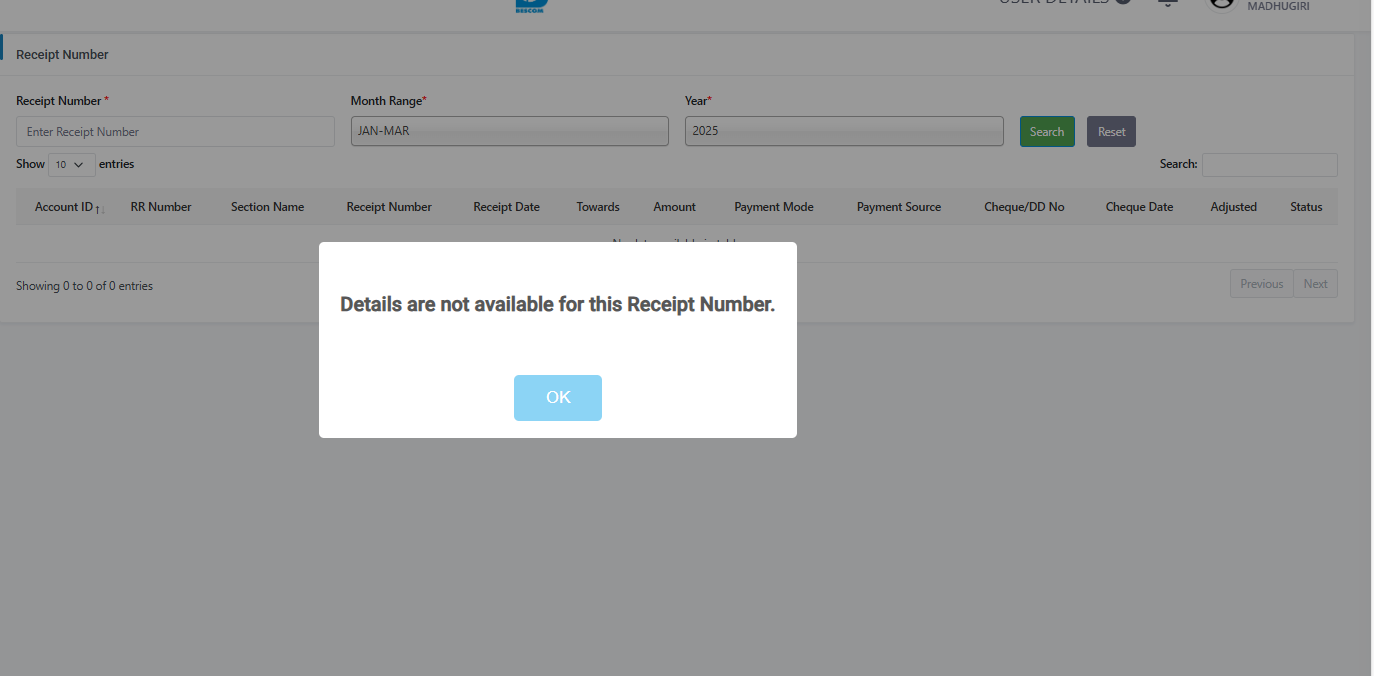Sort table by Receipt Date header

pos(506,207)
